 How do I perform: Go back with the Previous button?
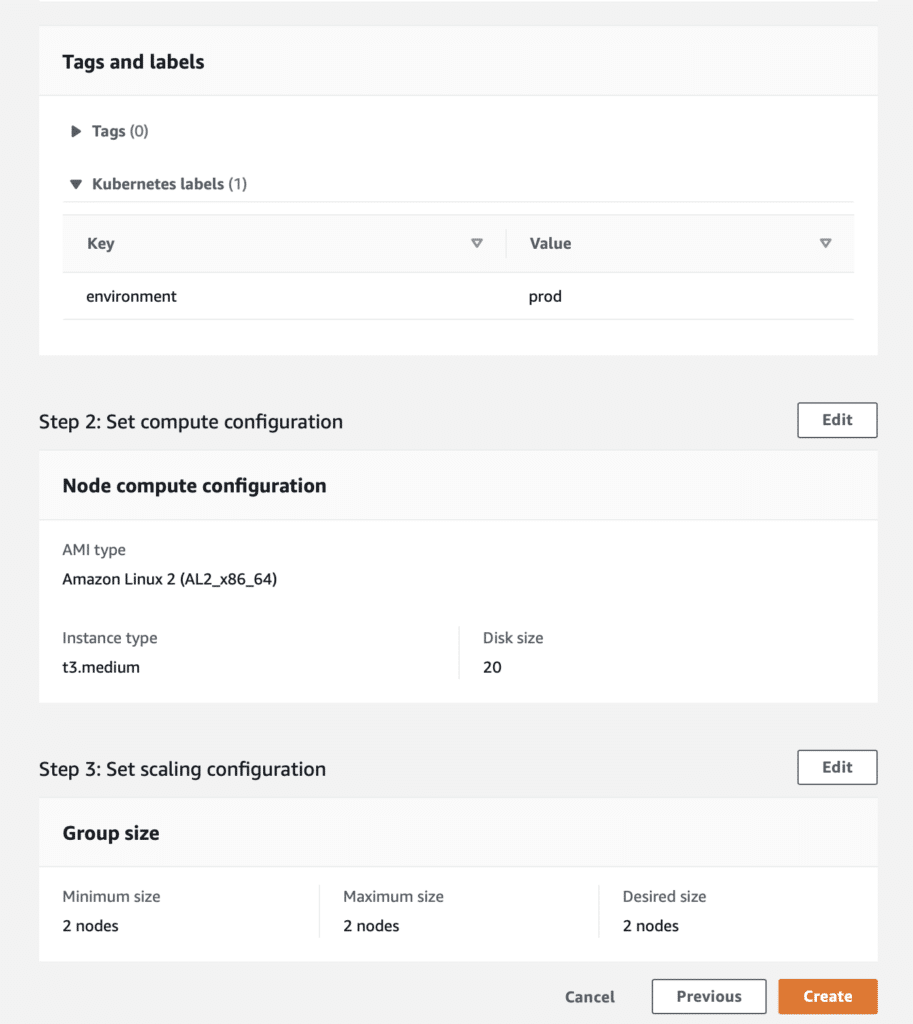[709, 997]
